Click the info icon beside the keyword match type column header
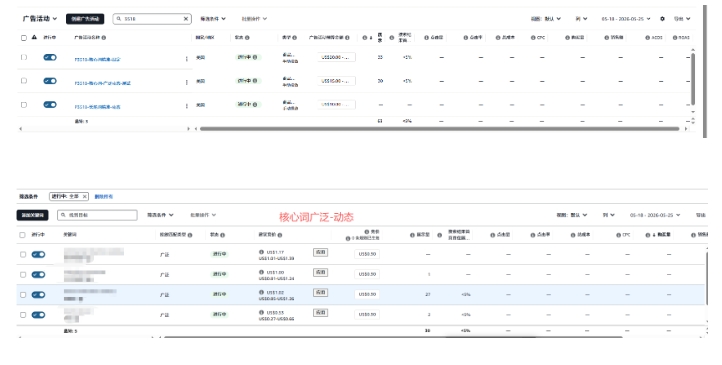This screenshot has width=722, height=365. [190, 235]
